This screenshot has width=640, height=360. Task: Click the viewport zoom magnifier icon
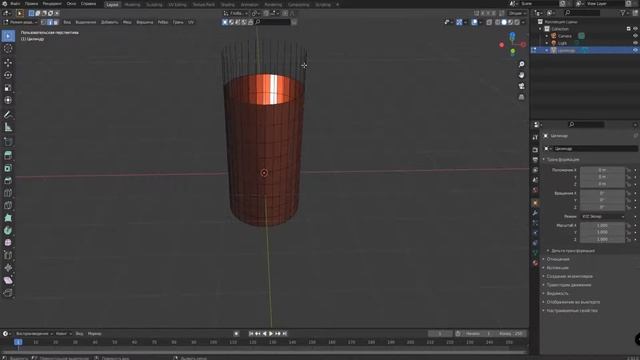(521, 64)
